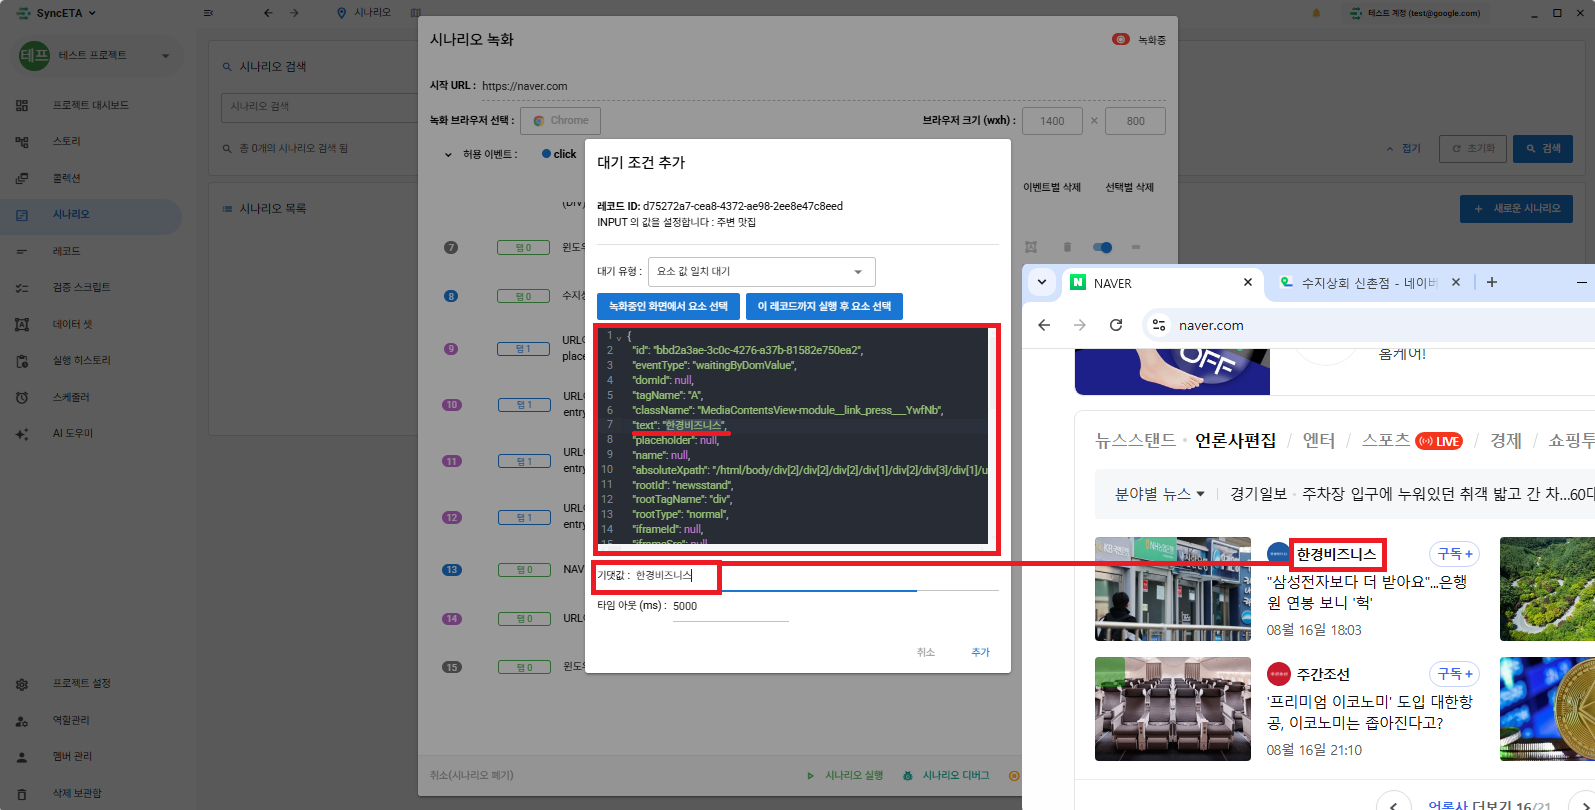Open the 역할관리 icon in sidebar
The width and height of the screenshot is (1595, 810).
[22, 720]
